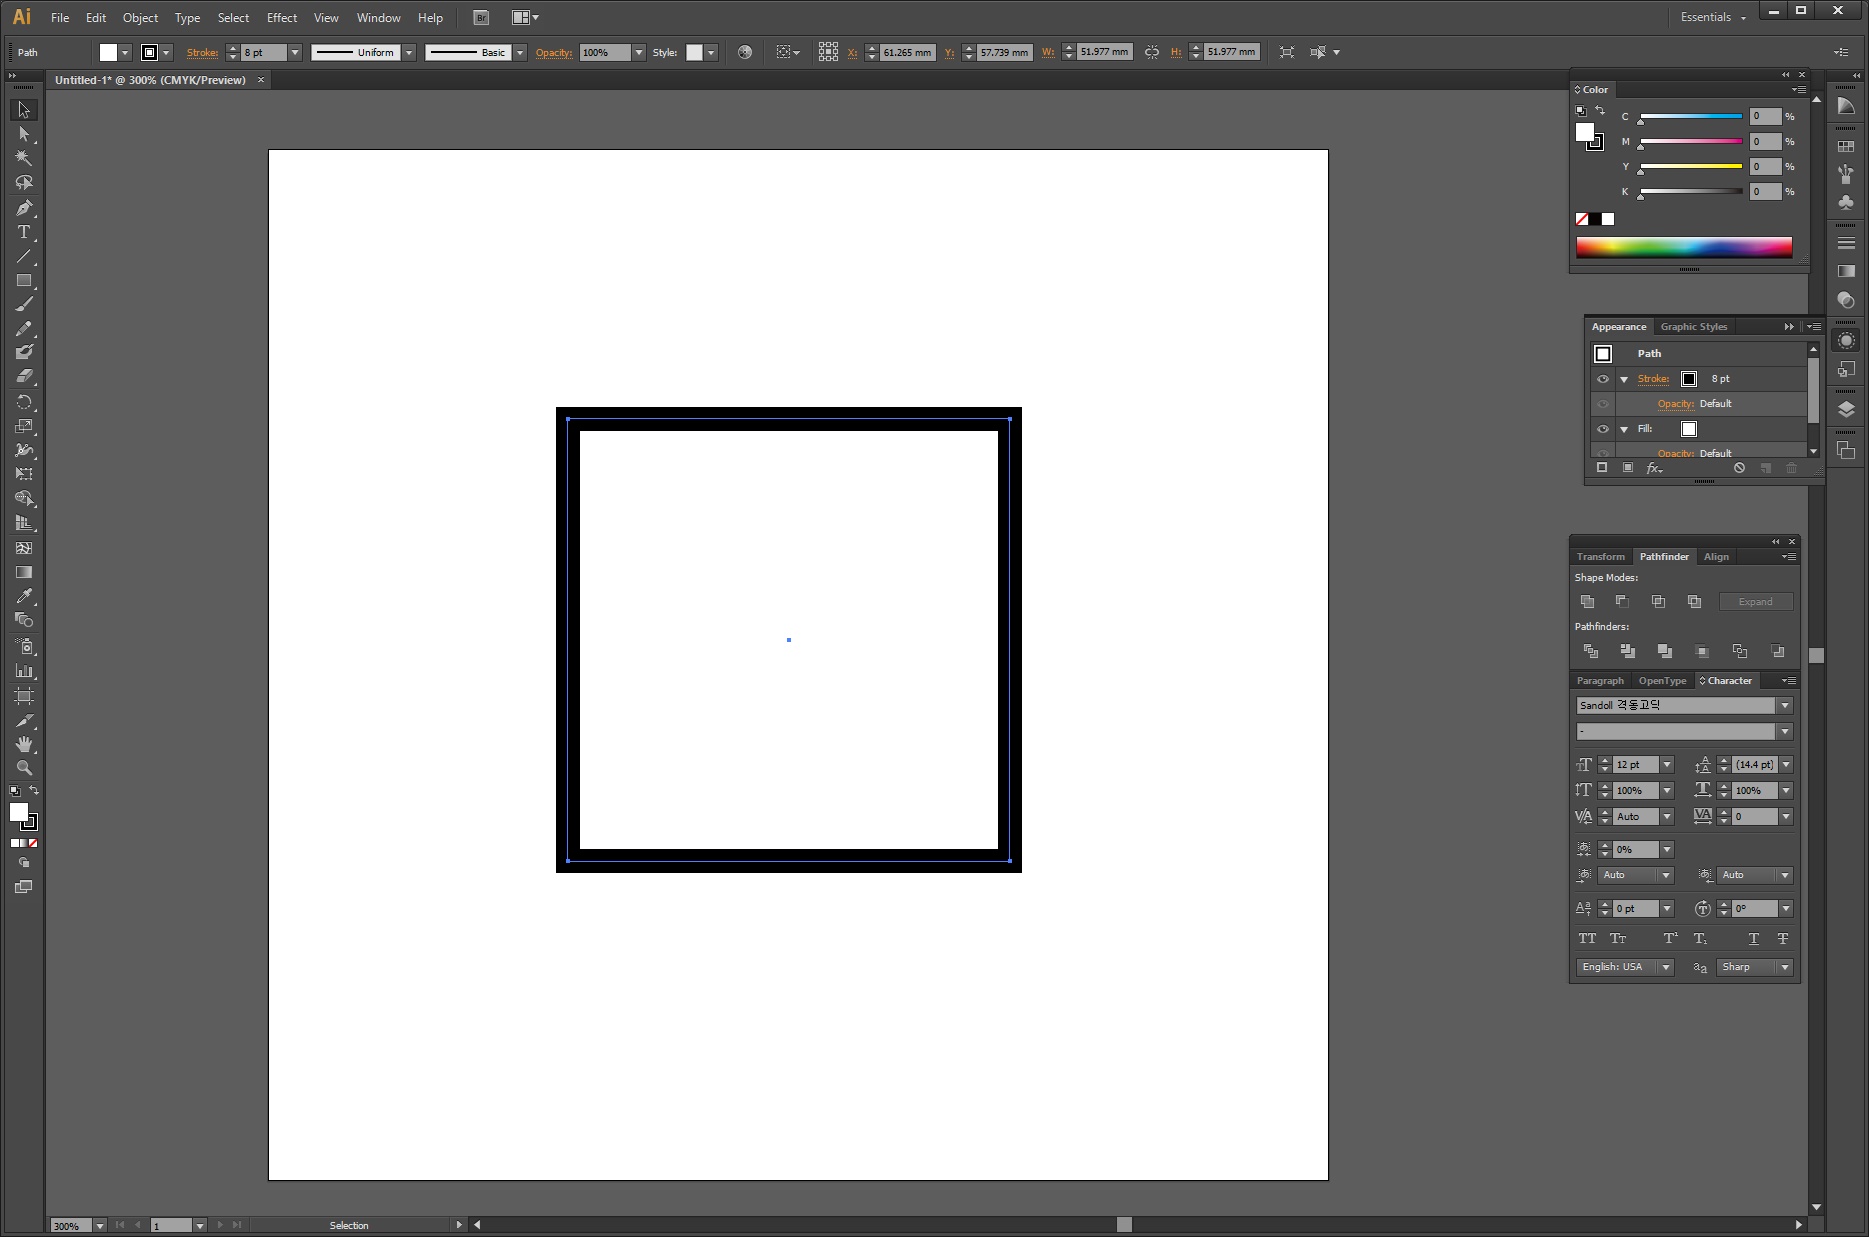Select the Line Segment tool
The height and width of the screenshot is (1237, 1869).
point(24,256)
